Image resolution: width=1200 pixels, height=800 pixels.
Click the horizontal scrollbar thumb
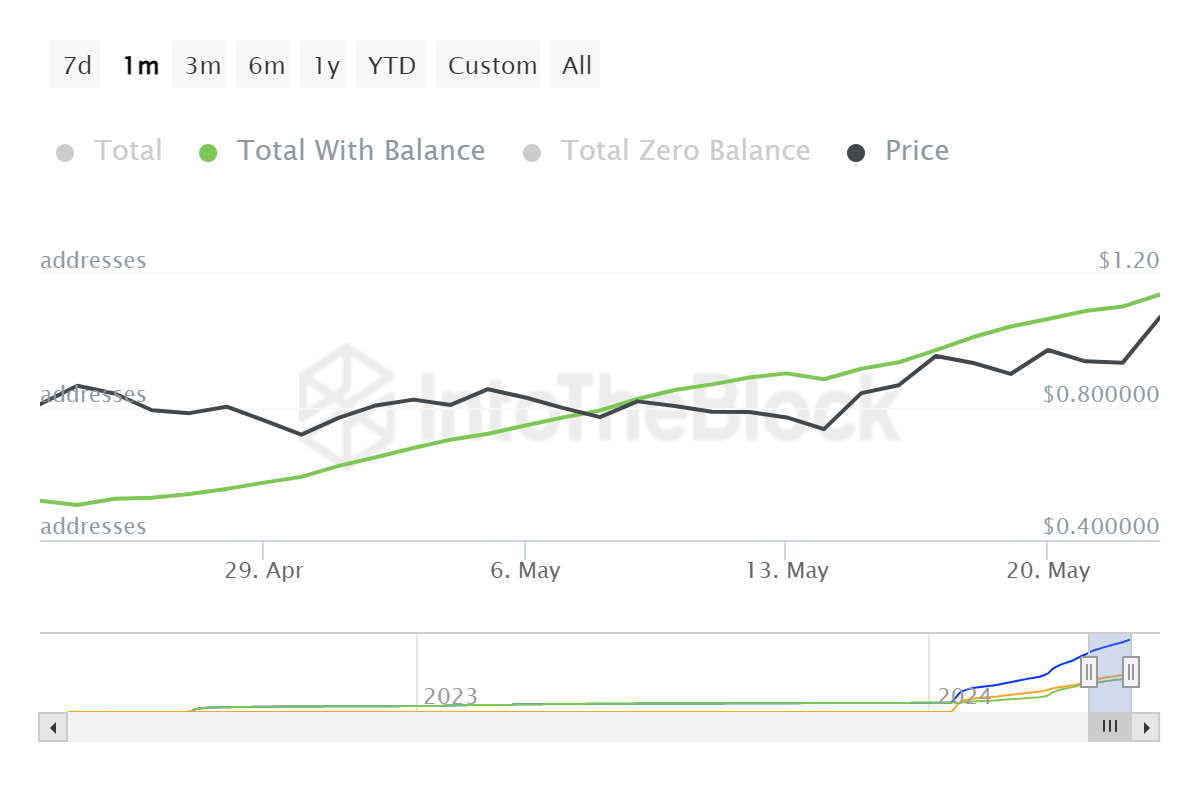coord(1109,727)
